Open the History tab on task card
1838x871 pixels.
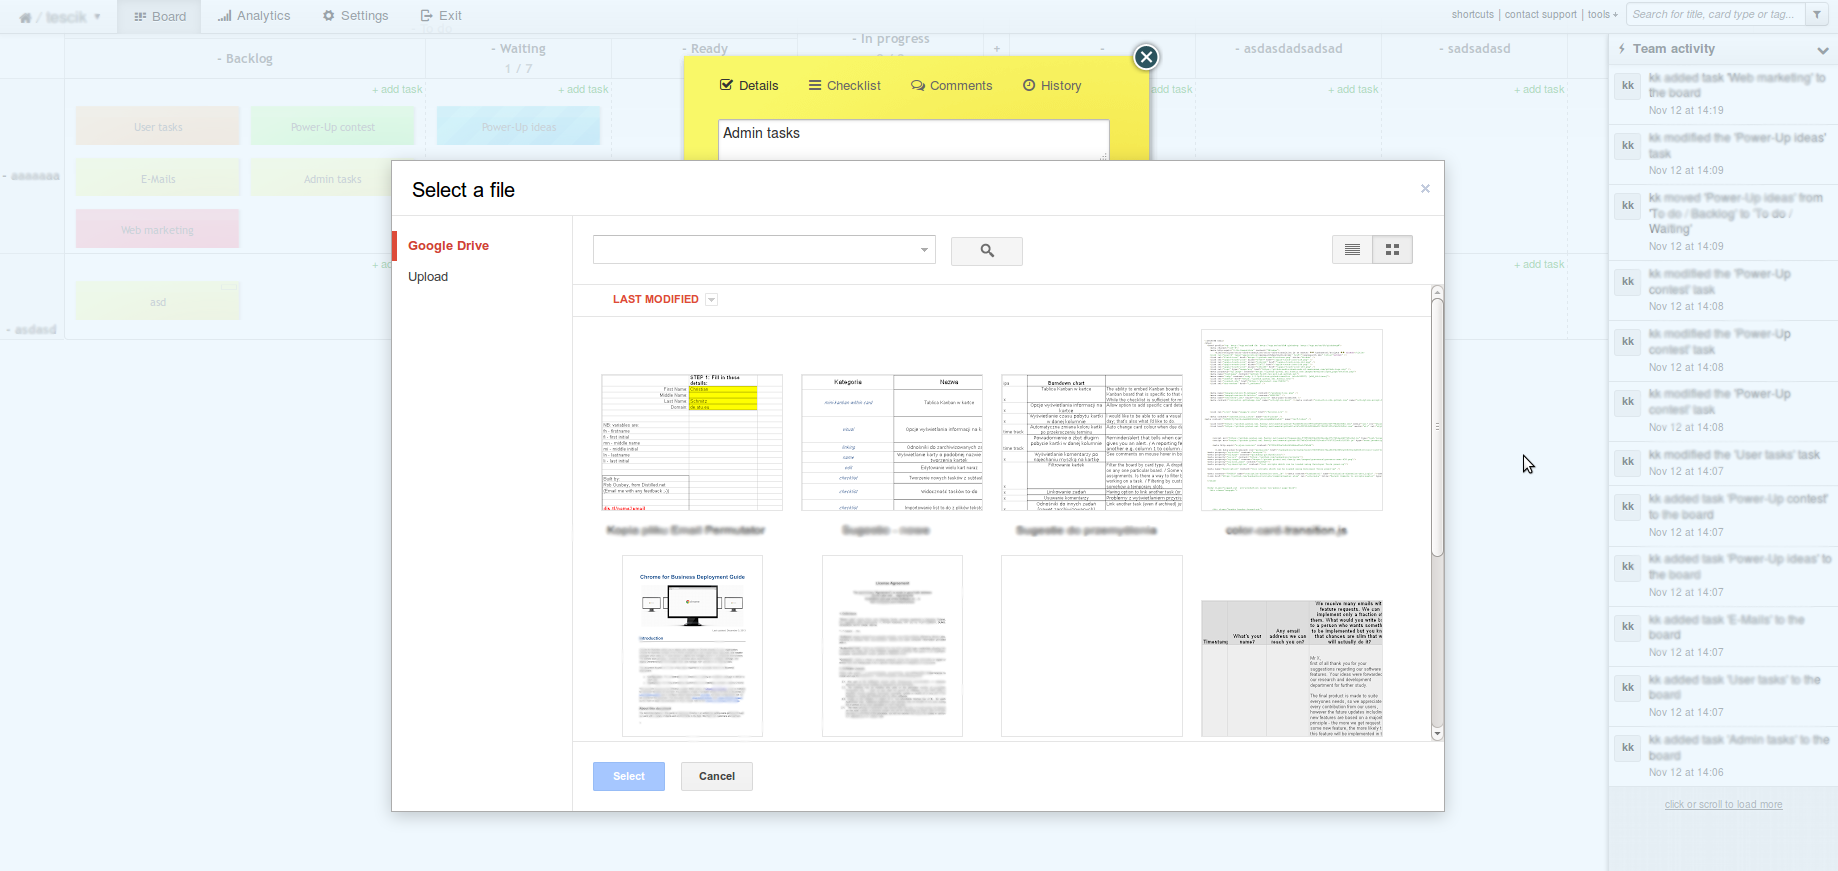point(1052,86)
